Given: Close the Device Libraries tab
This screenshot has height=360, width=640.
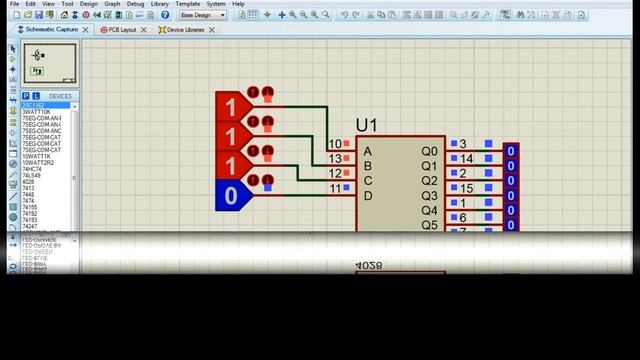Looking at the screenshot, I should (x=211, y=30).
